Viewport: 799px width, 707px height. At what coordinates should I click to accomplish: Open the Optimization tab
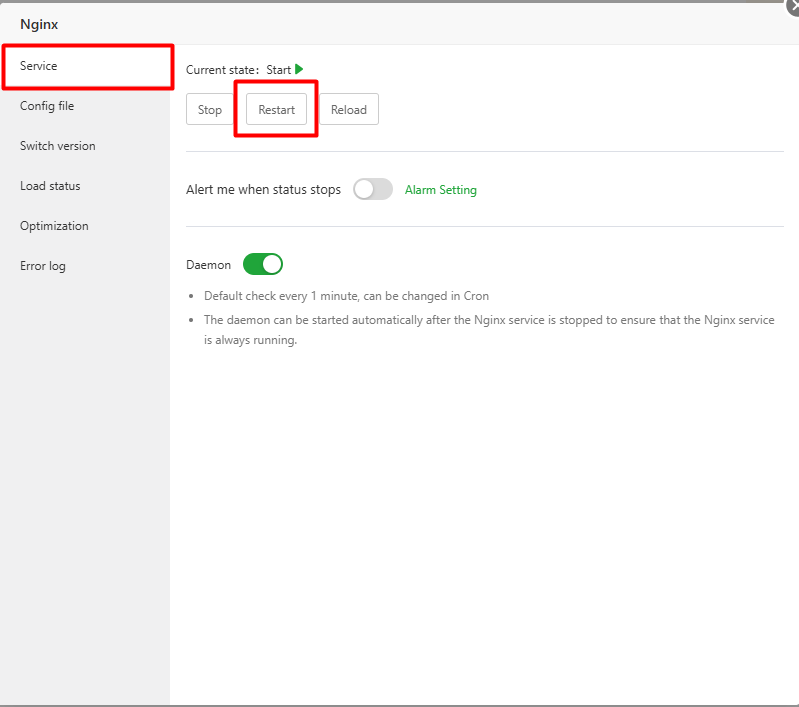tap(86, 226)
